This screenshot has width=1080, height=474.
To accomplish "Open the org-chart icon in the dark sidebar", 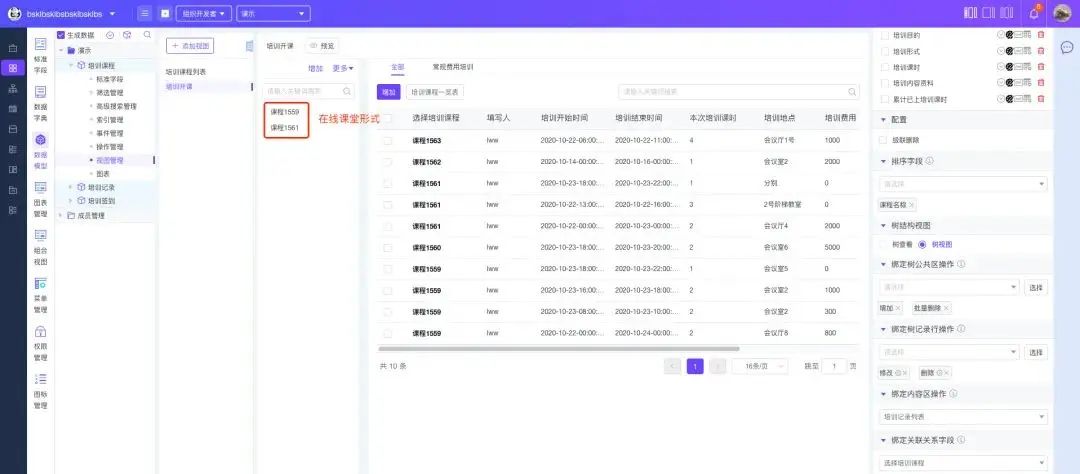I will 12,88.
